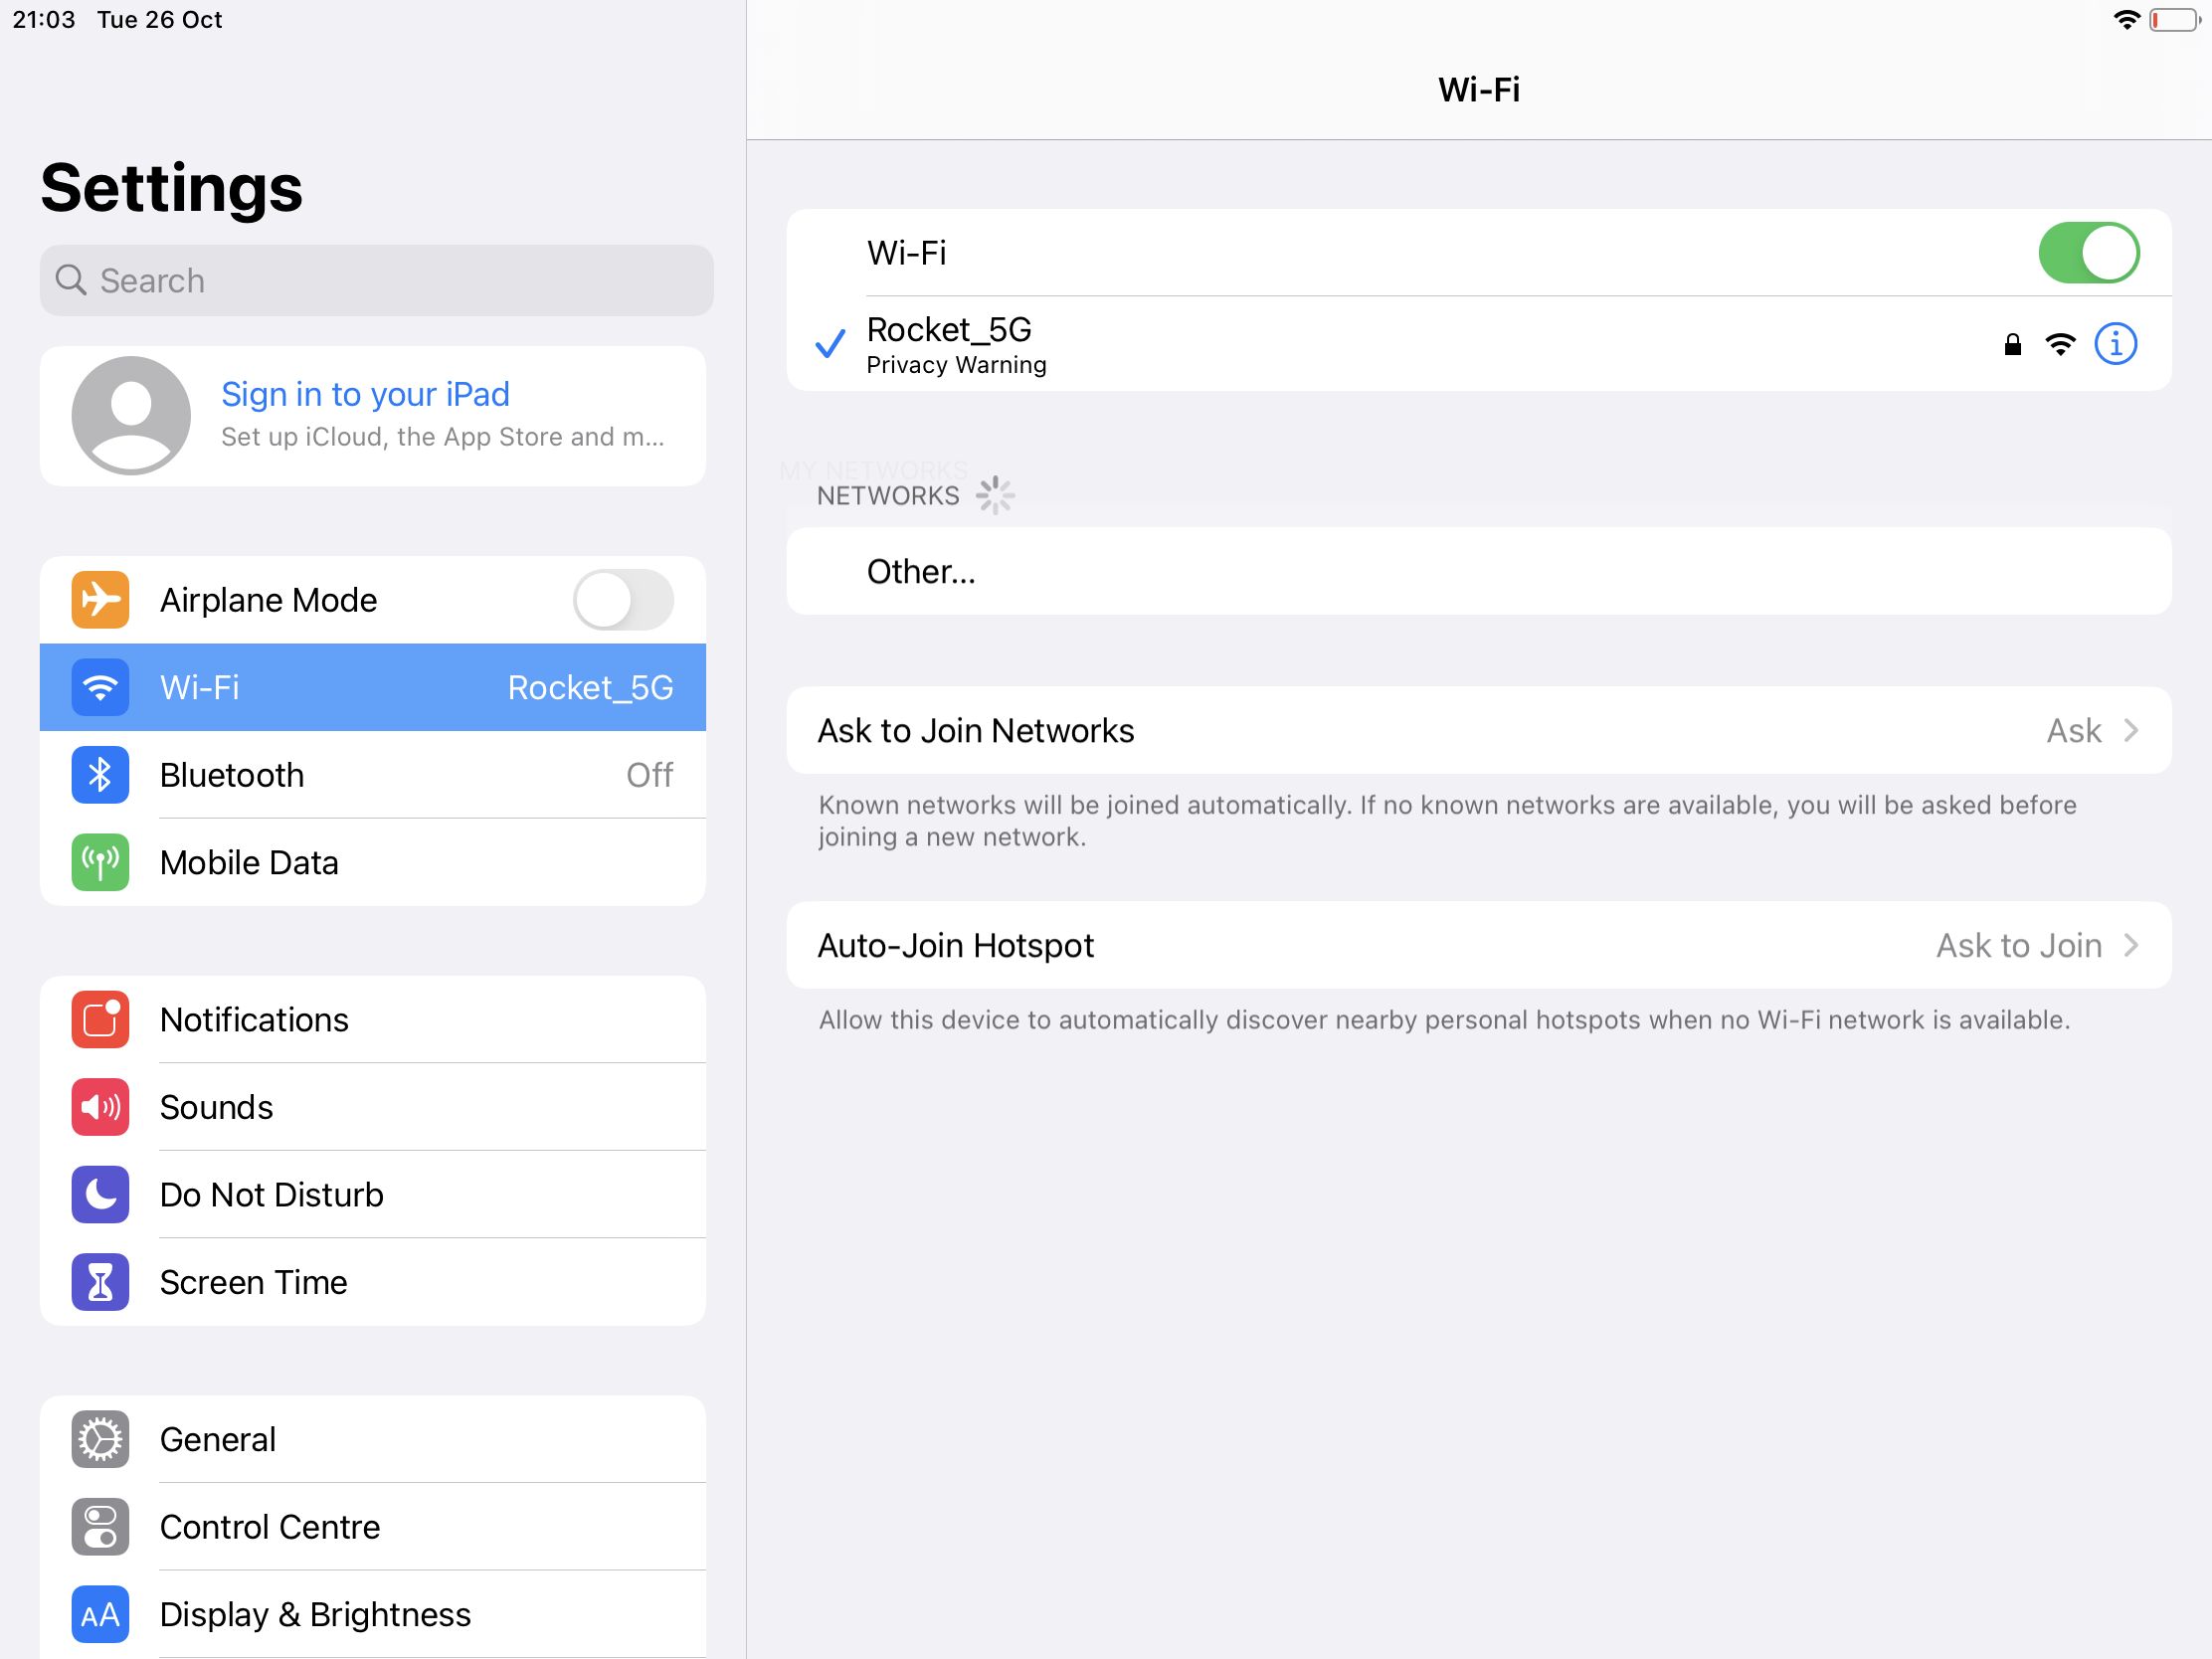
Task: Open Display & Brightness settings
Action: point(315,1614)
